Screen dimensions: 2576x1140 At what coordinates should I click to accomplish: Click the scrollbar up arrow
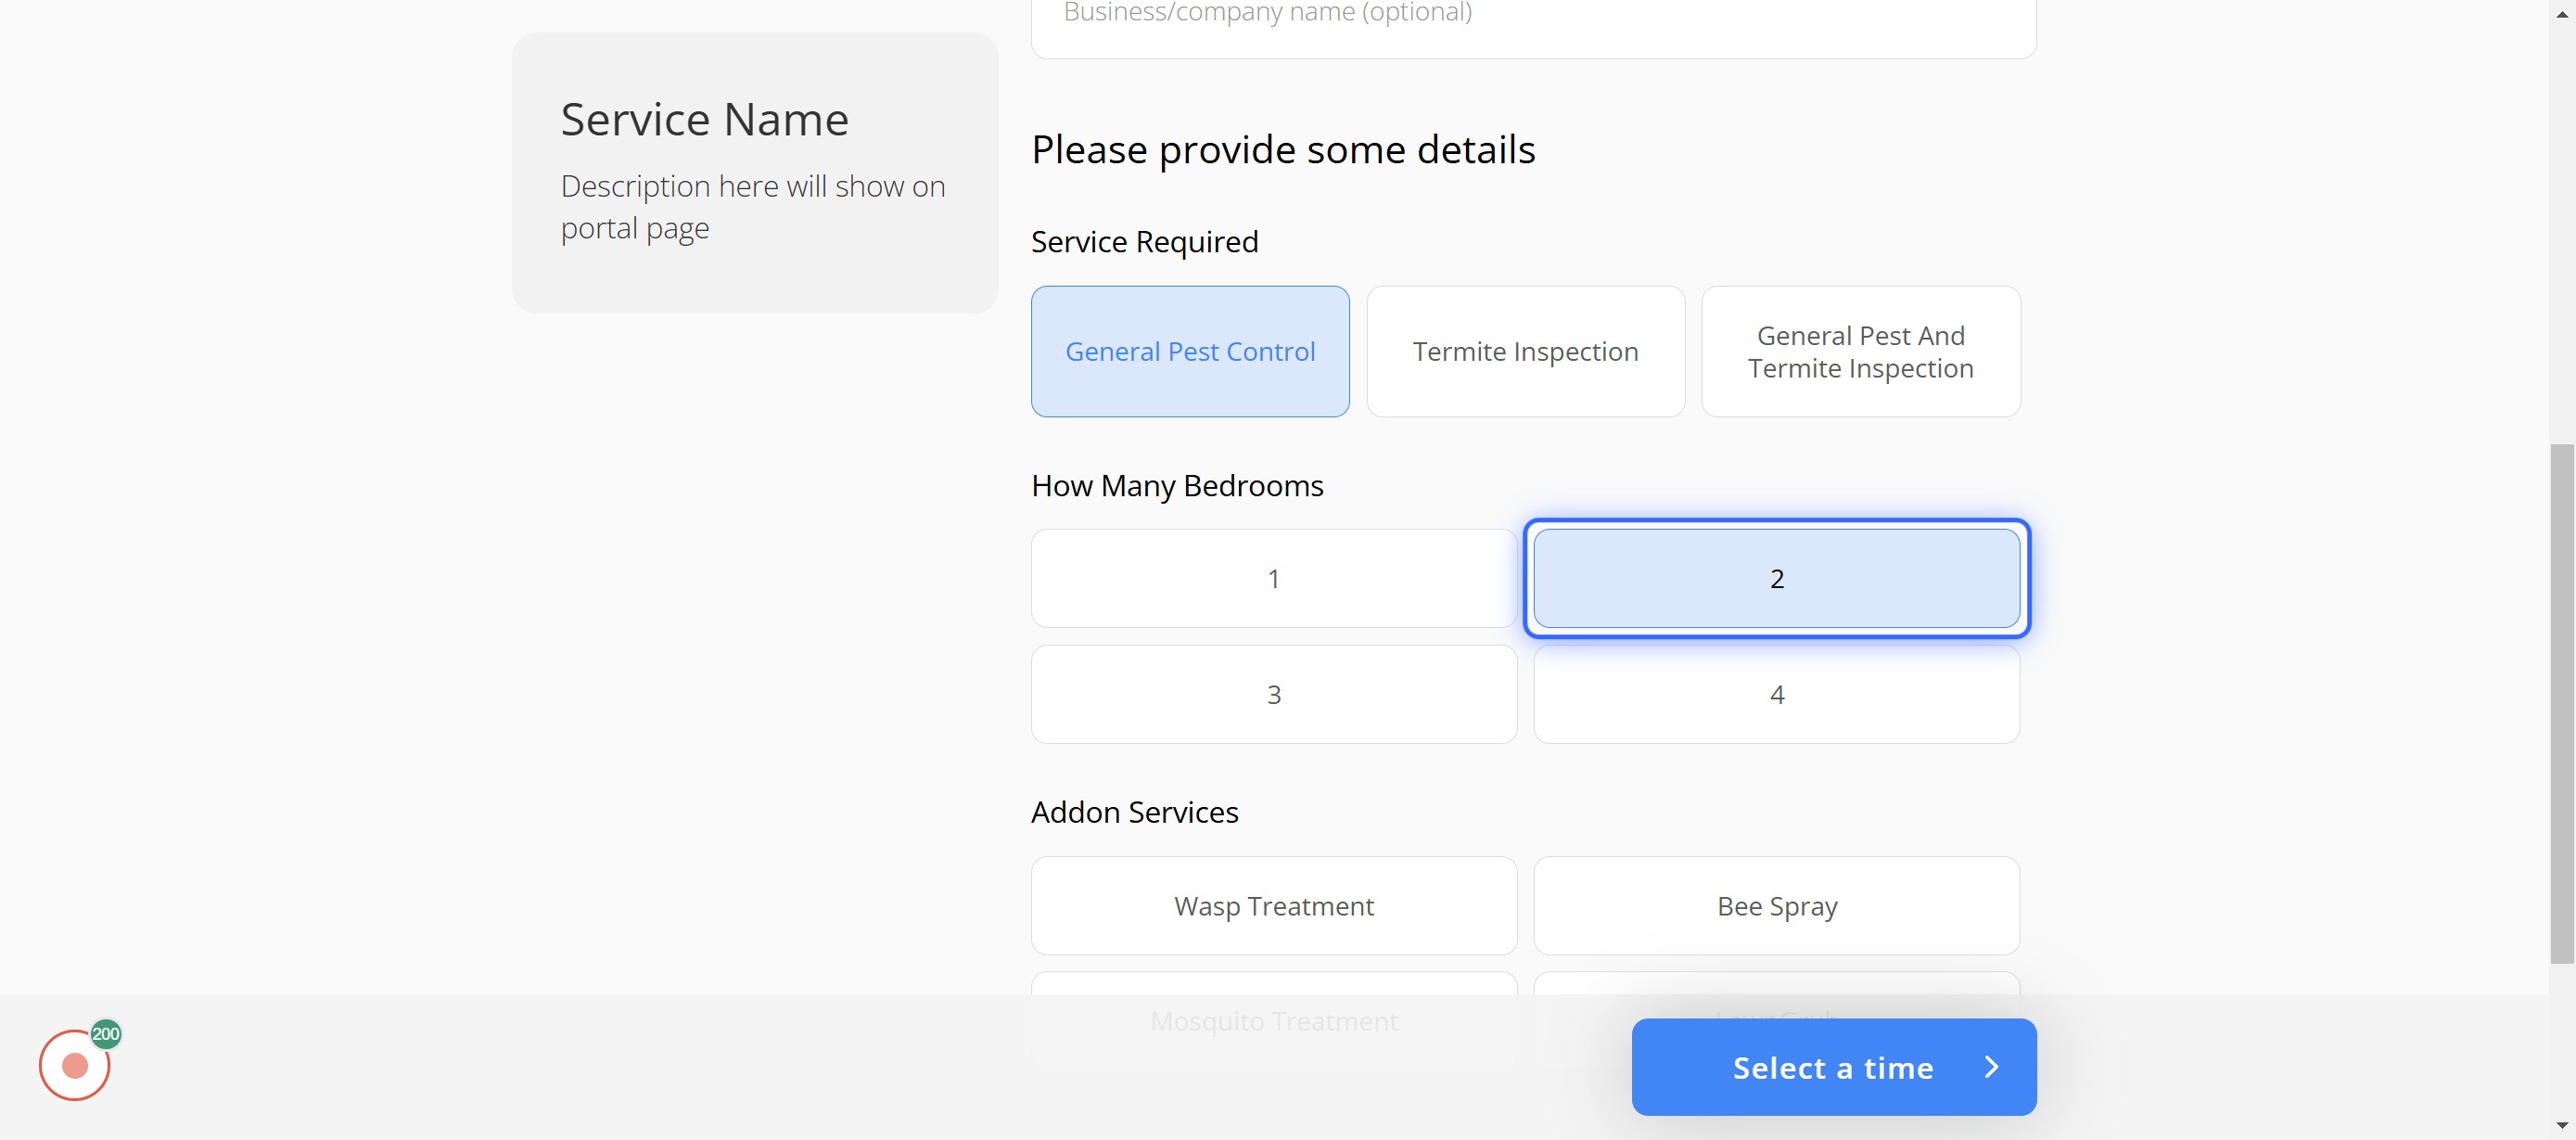[x=2562, y=14]
